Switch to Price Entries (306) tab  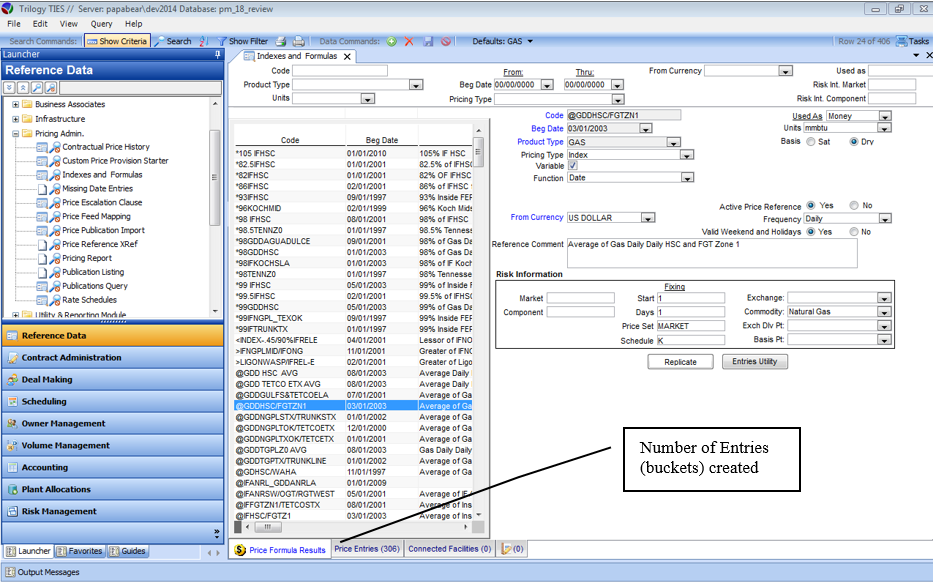(367, 549)
